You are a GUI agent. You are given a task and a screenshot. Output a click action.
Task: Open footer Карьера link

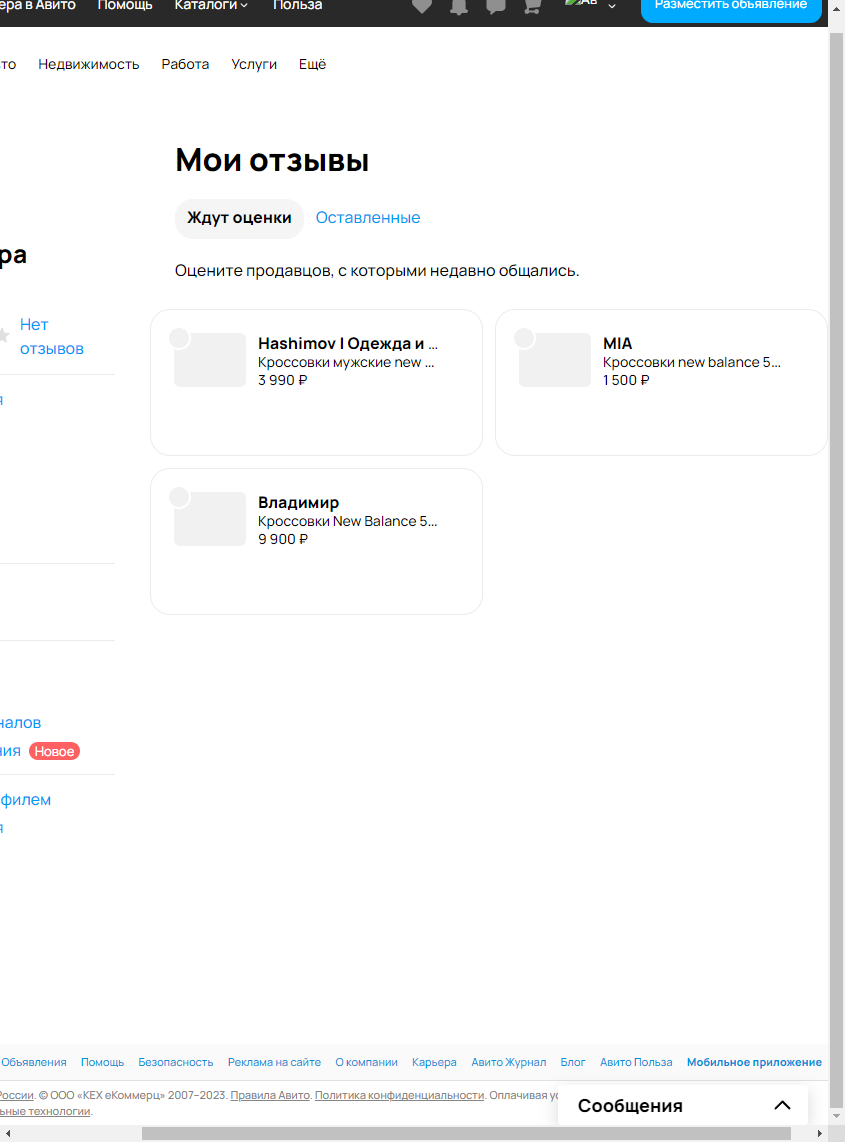434,1062
